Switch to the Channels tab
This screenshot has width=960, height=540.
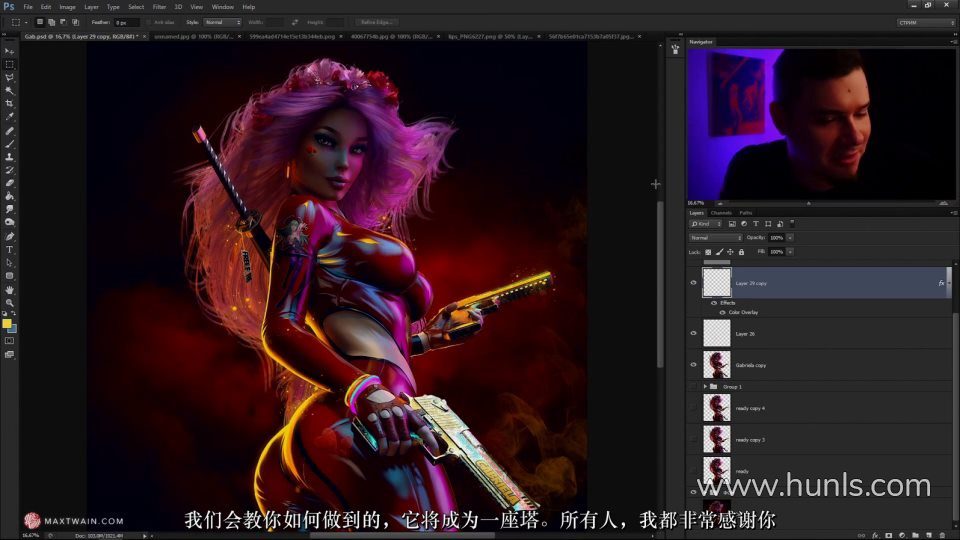721,213
